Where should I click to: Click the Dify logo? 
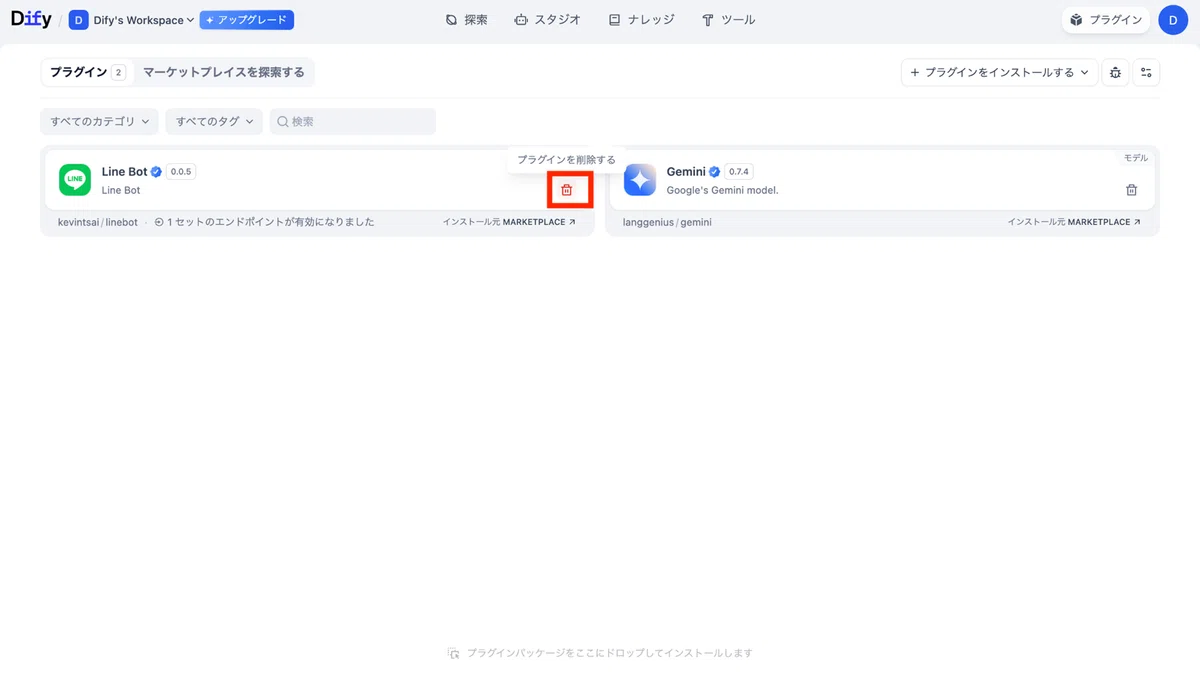point(31,19)
